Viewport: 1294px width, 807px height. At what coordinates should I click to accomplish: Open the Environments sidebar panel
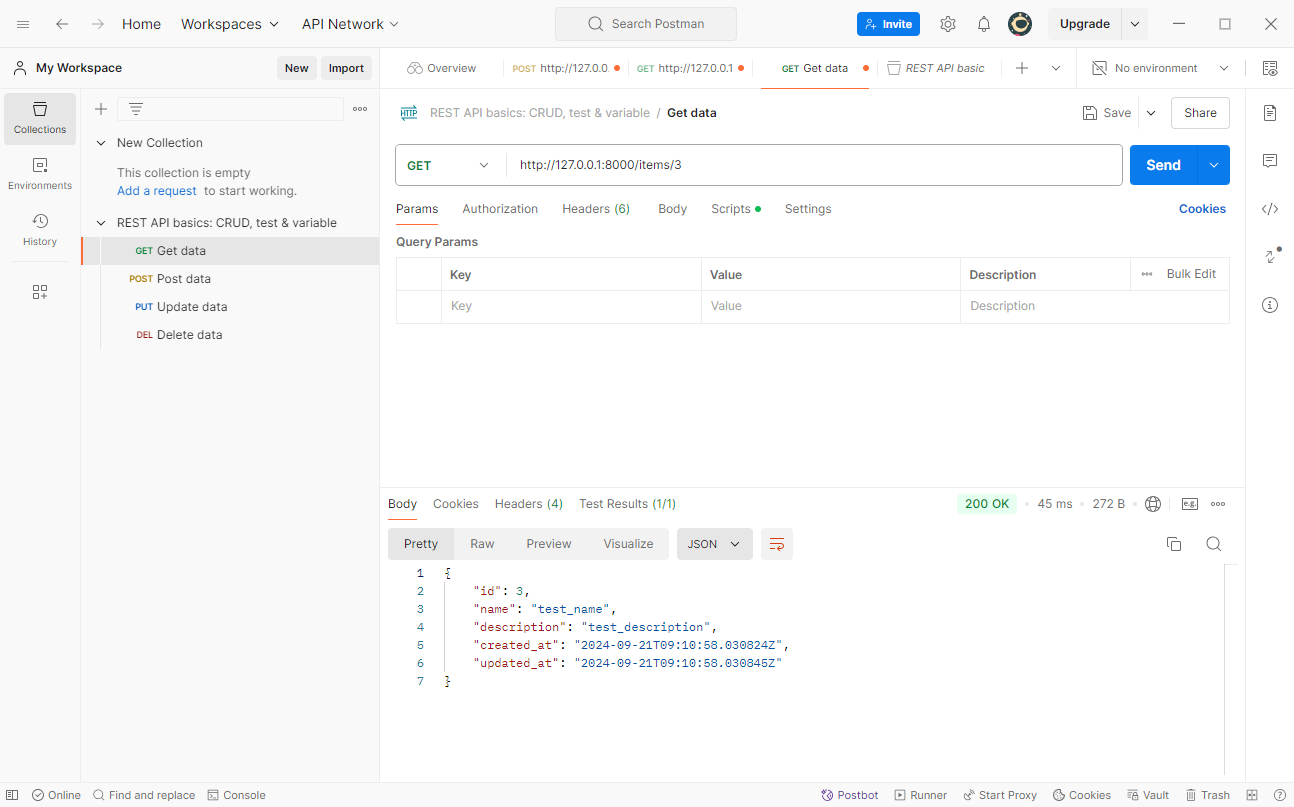pos(40,174)
